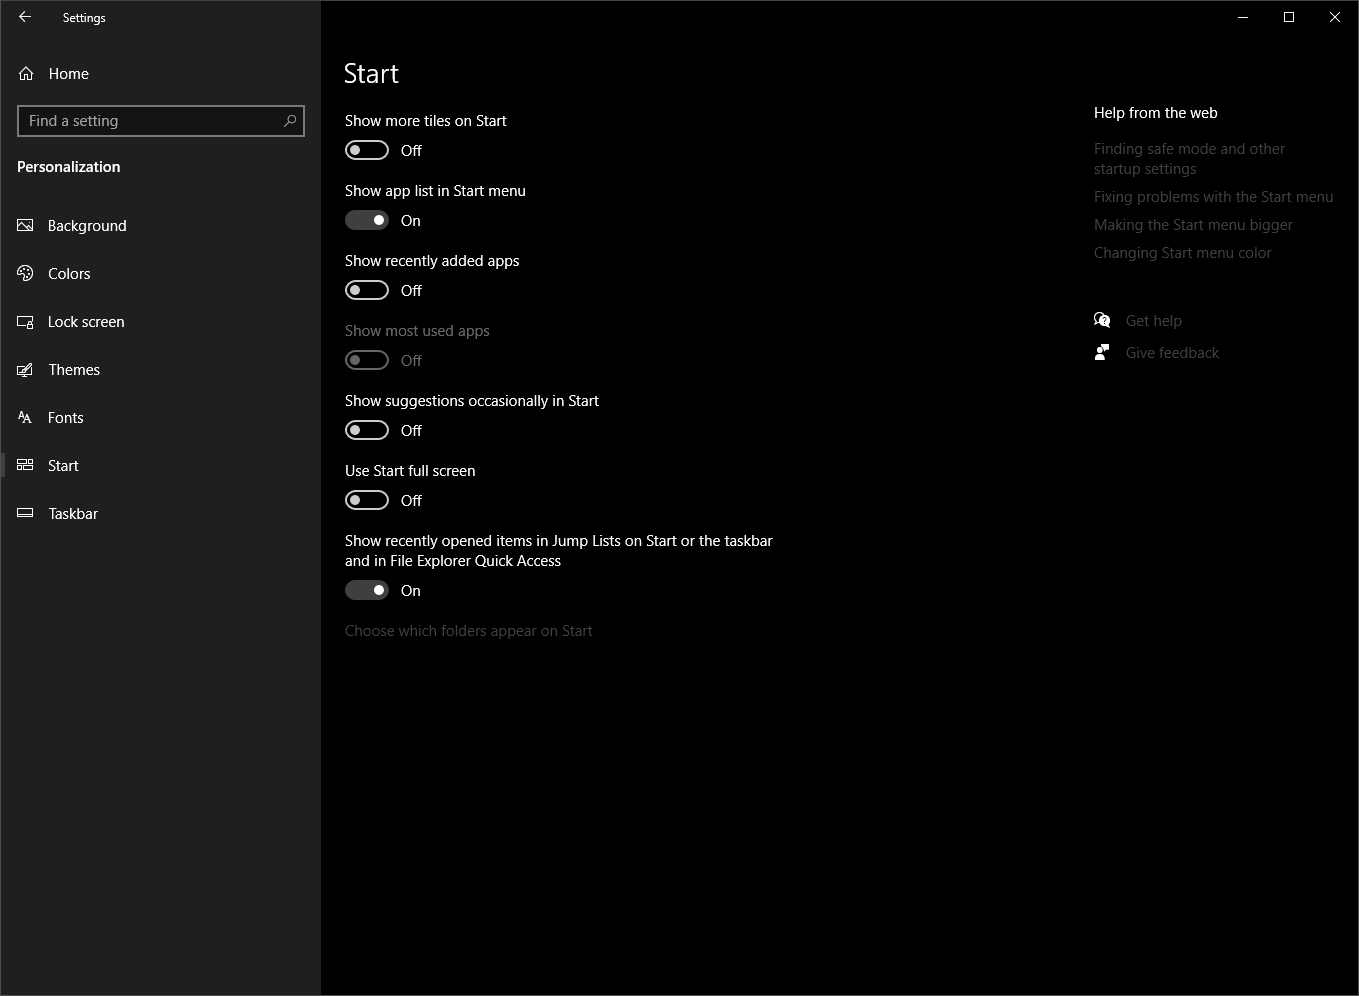Open Choose which folders appear on Start

(x=468, y=630)
